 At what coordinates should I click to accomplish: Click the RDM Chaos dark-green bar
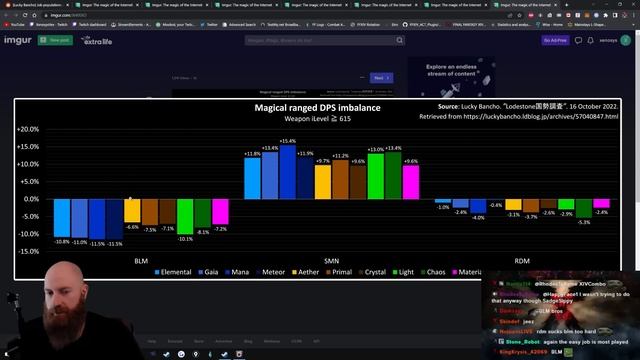[x=584, y=208]
